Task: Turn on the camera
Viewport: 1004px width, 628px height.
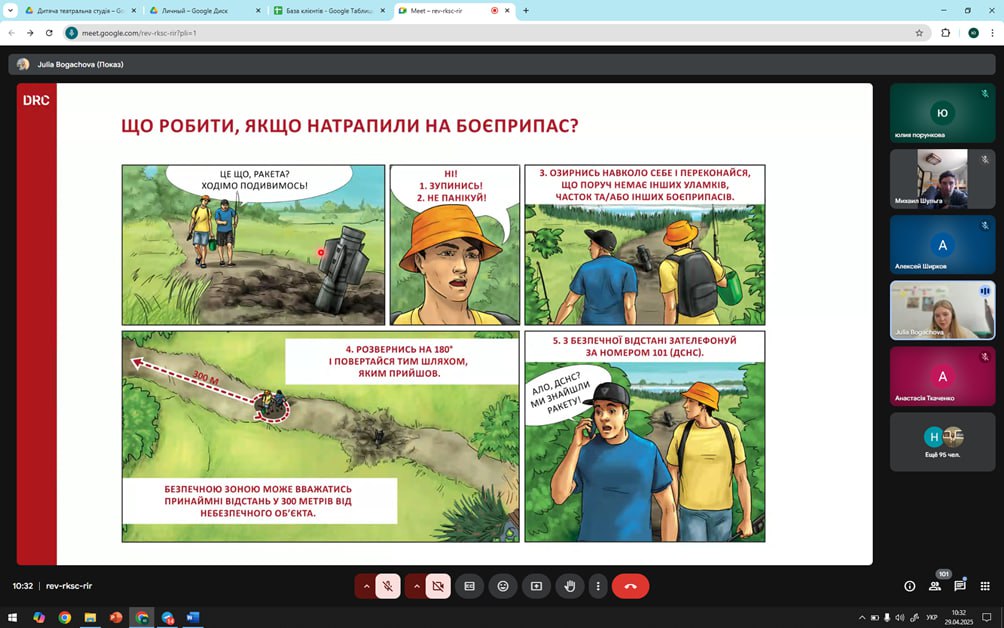Action: coord(438,586)
